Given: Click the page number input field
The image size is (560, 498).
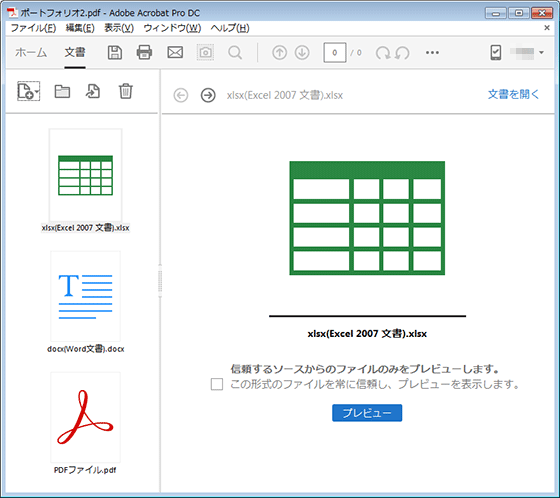Looking at the screenshot, I should [x=335, y=53].
